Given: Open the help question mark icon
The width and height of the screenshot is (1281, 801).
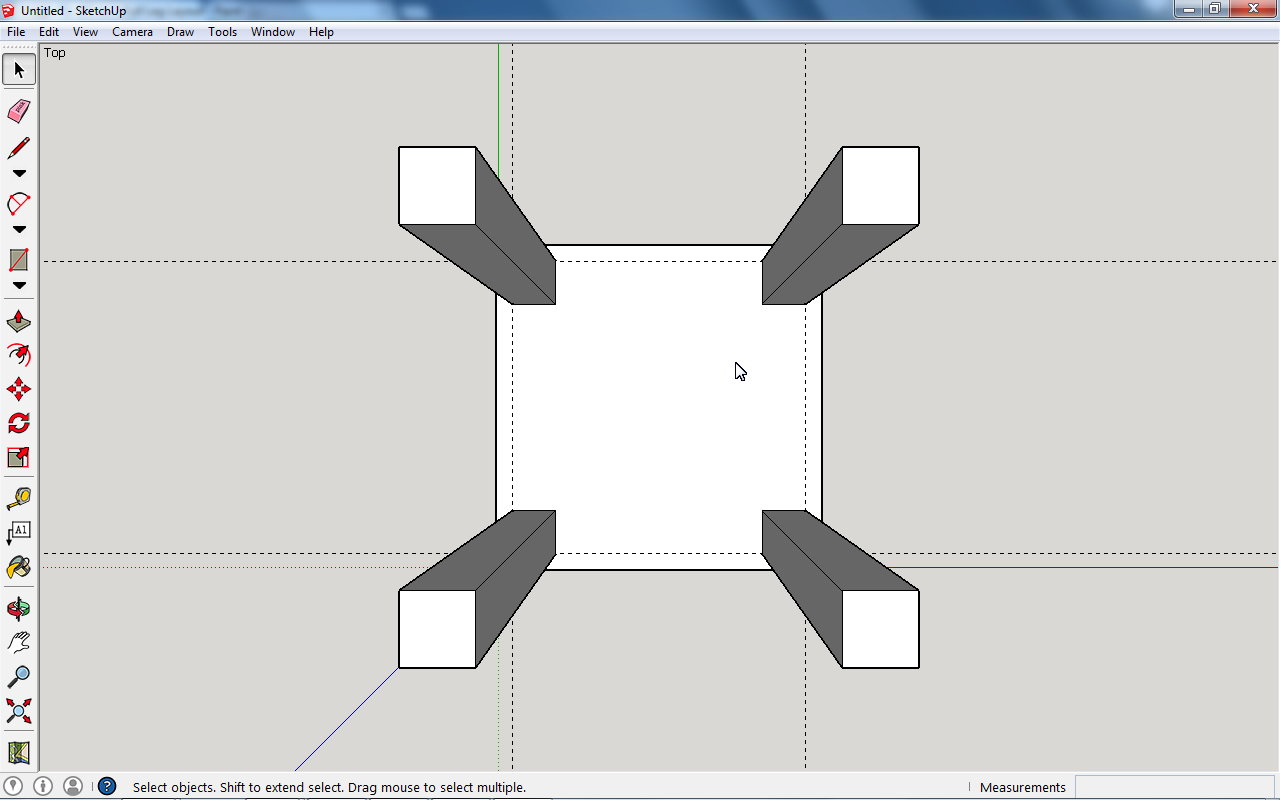Looking at the screenshot, I should [x=107, y=787].
